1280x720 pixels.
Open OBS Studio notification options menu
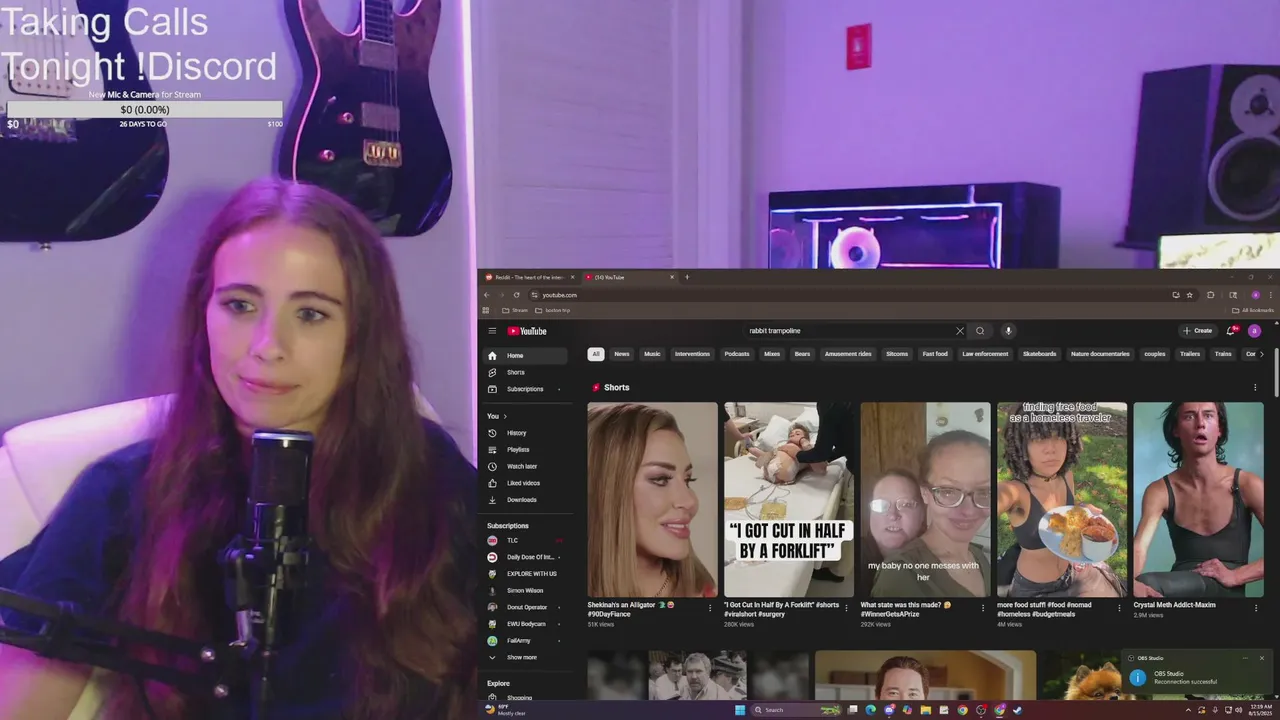[x=1245, y=658]
